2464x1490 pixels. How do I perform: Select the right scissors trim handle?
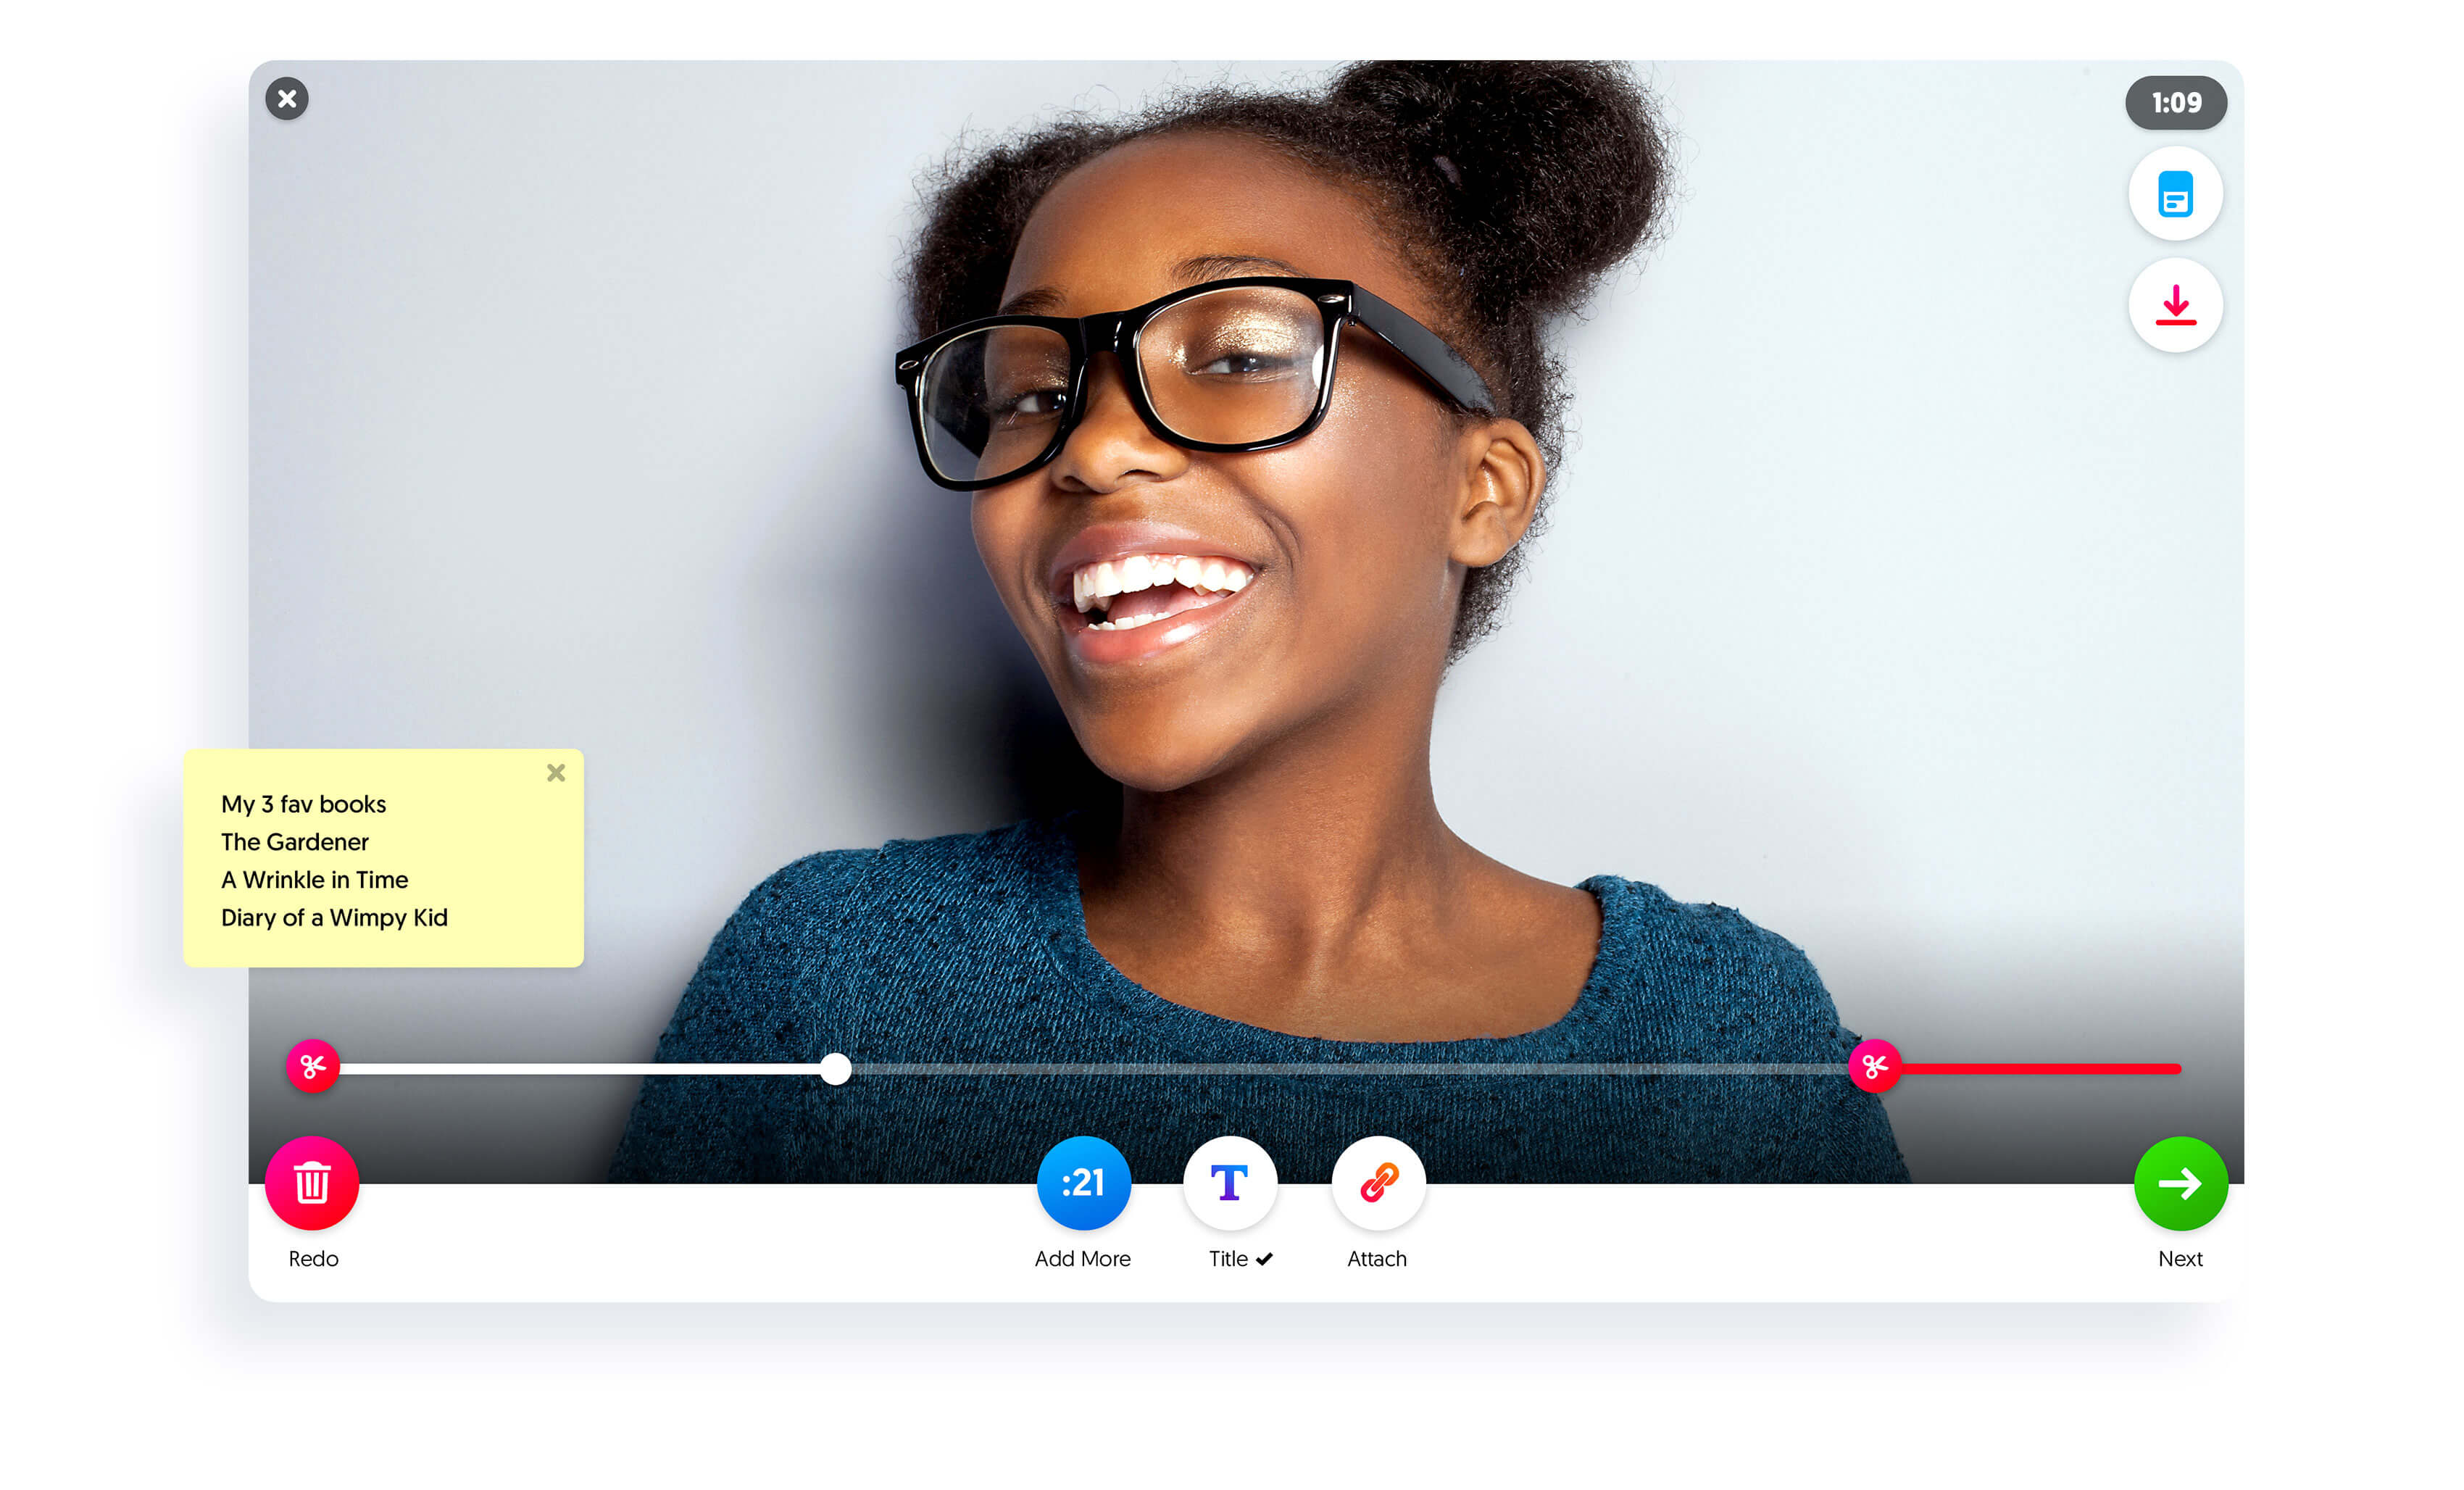[x=1874, y=1066]
